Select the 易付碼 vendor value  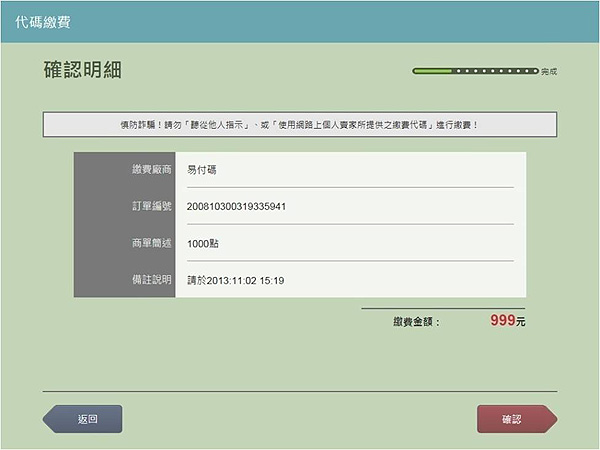(202, 170)
